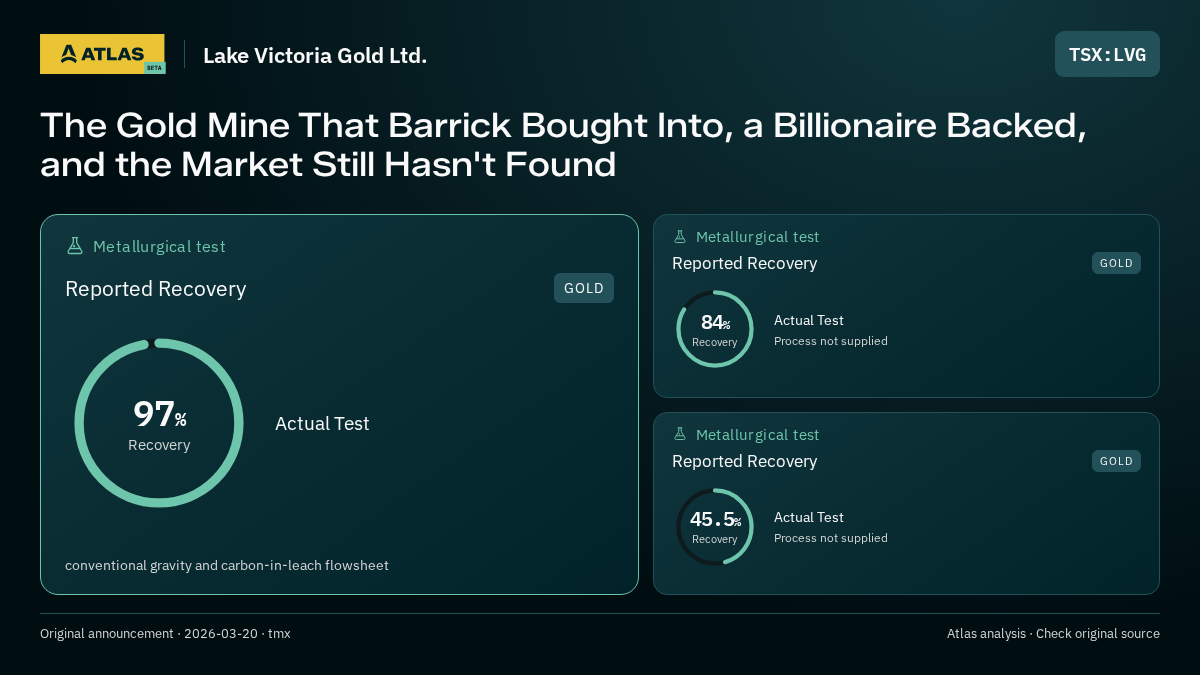Click the Atlas beta logo
Image resolution: width=1200 pixels, height=675 pixels.
[102, 54]
